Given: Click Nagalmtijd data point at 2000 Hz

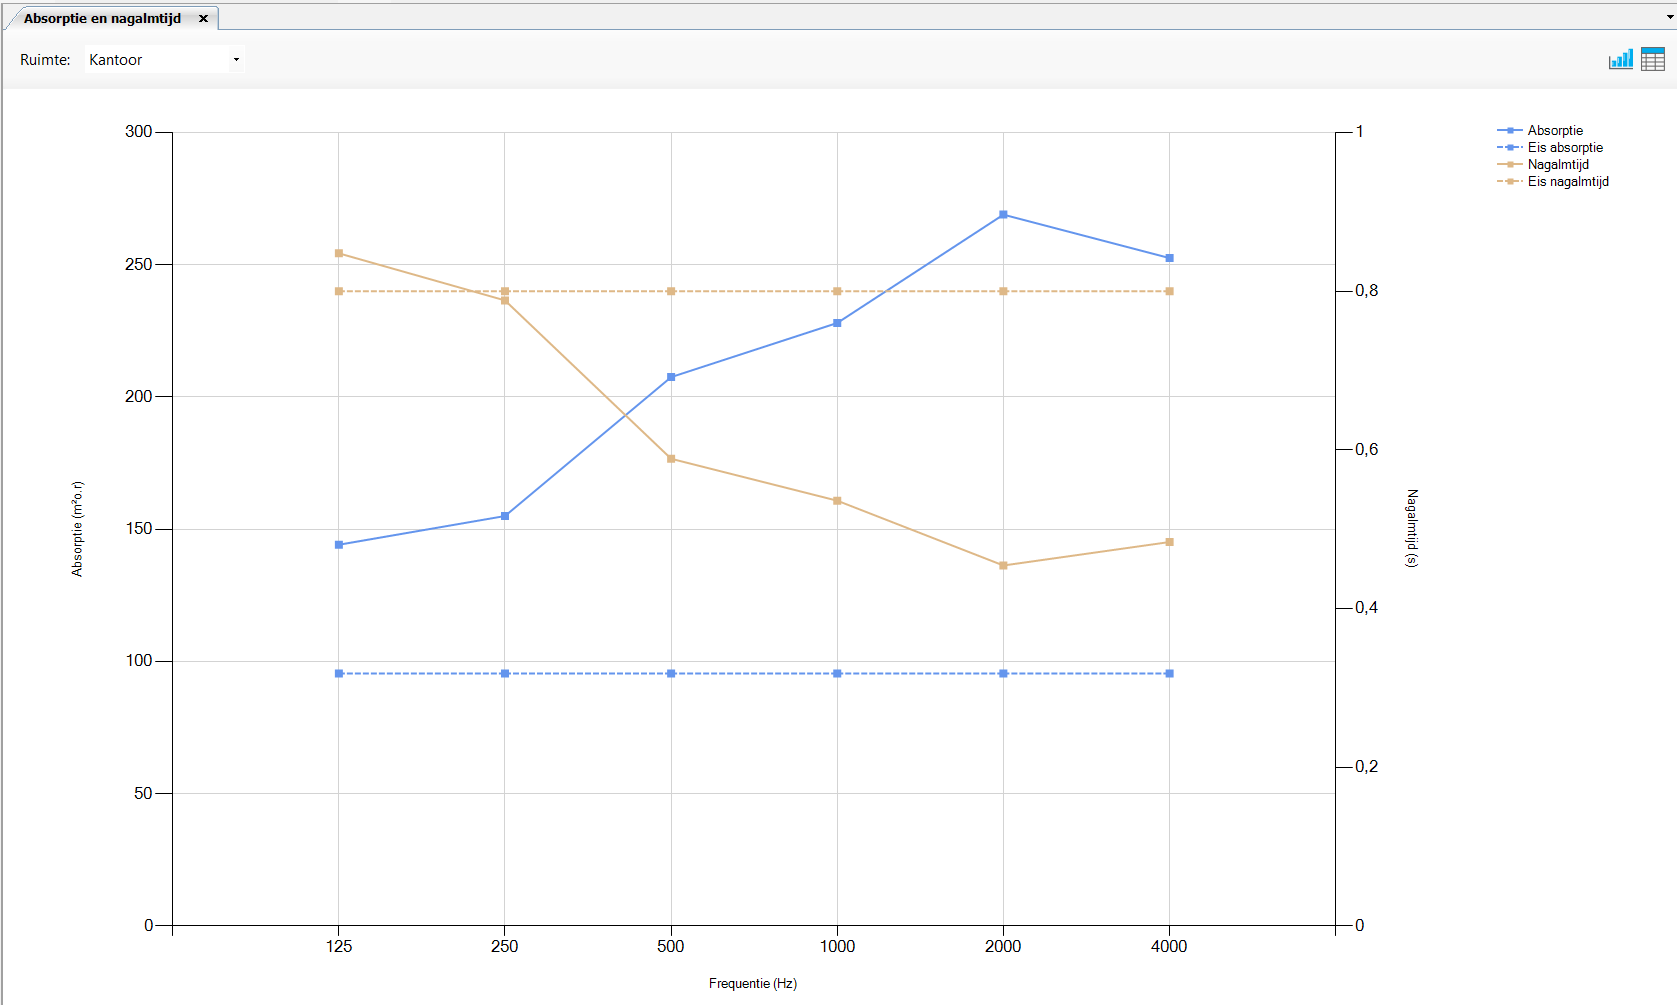Looking at the screenshot, I should coord(1003,566).
